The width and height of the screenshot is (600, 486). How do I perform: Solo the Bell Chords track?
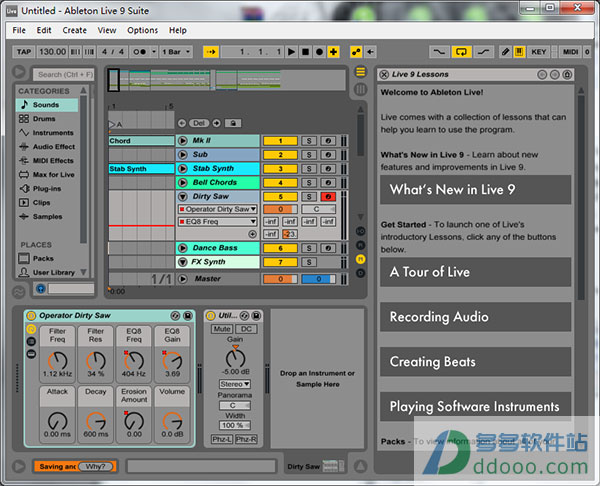pos(309,183)
